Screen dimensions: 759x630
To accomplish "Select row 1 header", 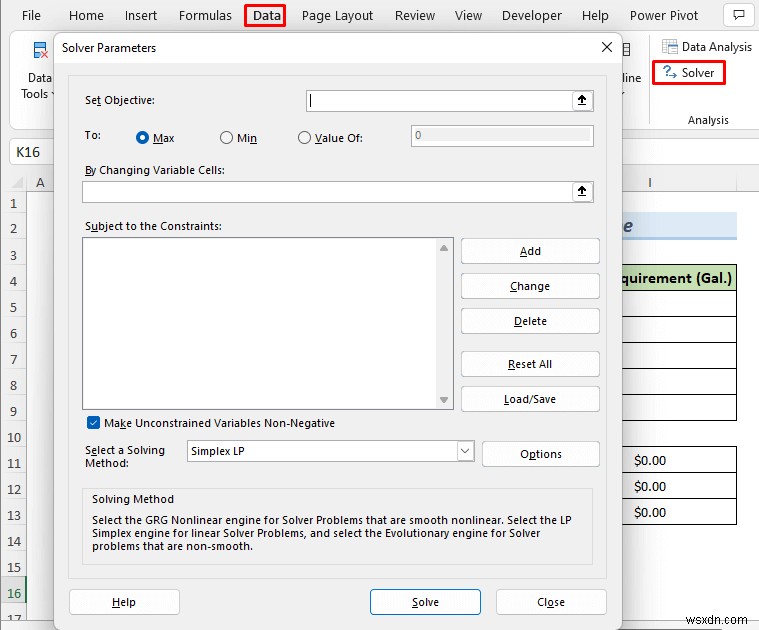I will pos(14,204).
